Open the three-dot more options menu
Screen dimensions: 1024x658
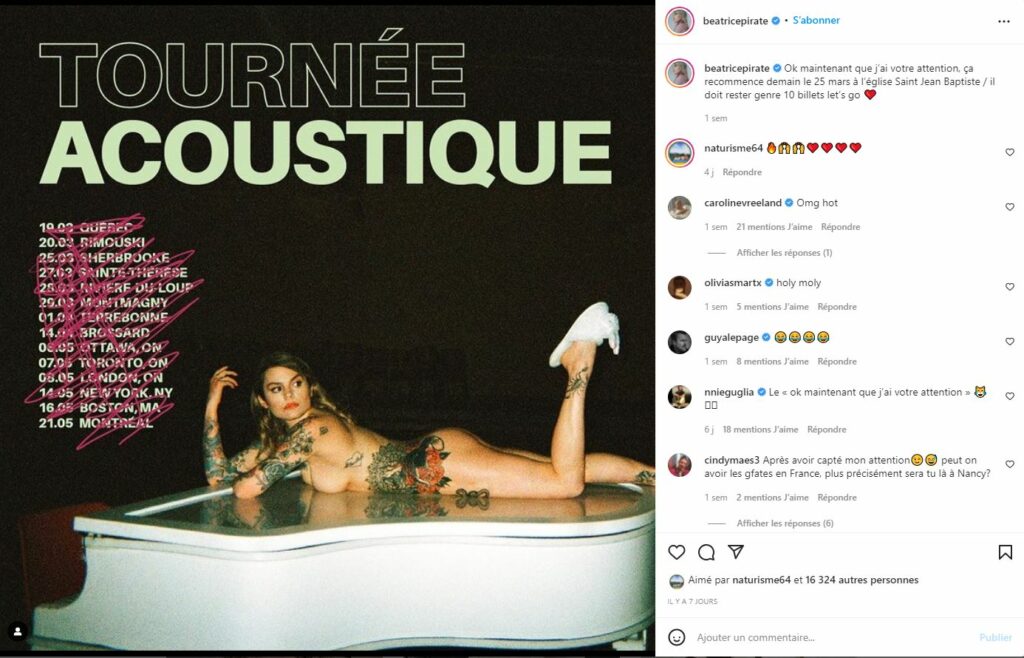1004,22
